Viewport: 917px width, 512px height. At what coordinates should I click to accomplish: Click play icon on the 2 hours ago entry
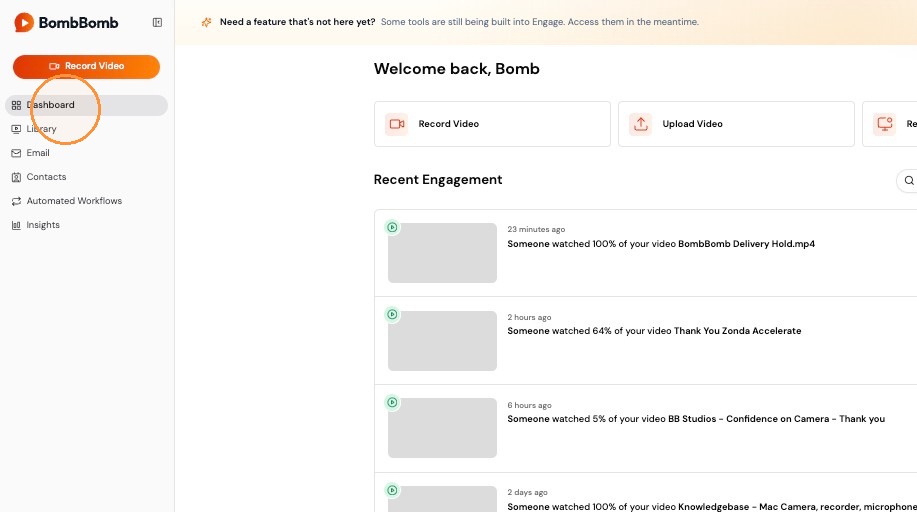click(392, 314)
